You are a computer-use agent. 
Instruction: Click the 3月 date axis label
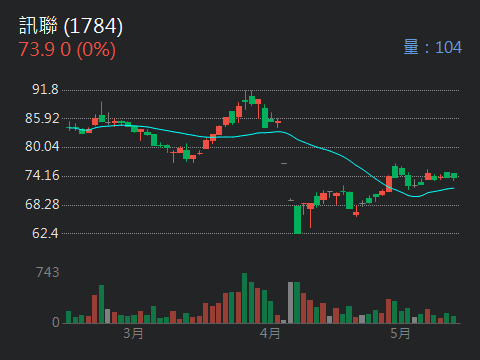(x=133, y=333)
